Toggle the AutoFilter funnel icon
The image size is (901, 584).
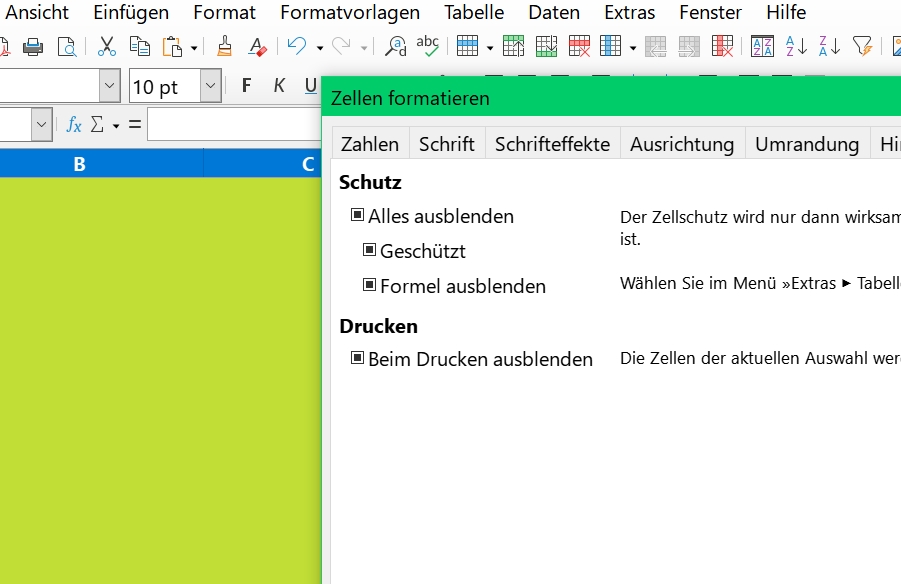(863, 46)
